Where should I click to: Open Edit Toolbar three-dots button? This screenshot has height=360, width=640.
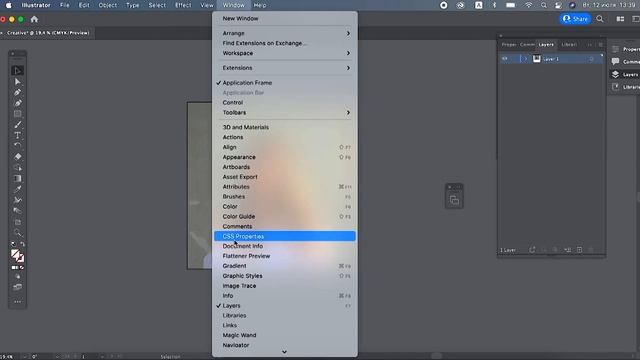(x=17, y=302)
